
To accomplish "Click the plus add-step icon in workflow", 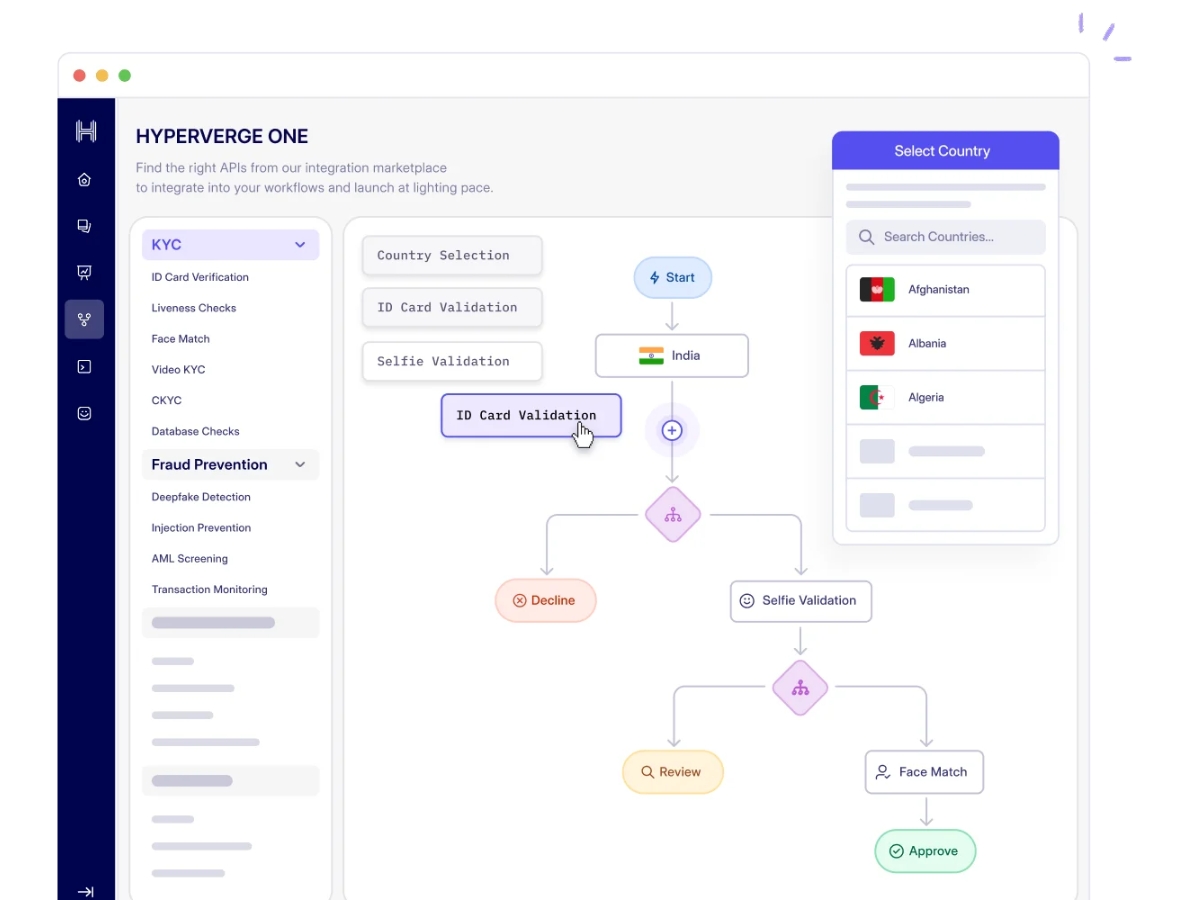I will tap(672, 430).
